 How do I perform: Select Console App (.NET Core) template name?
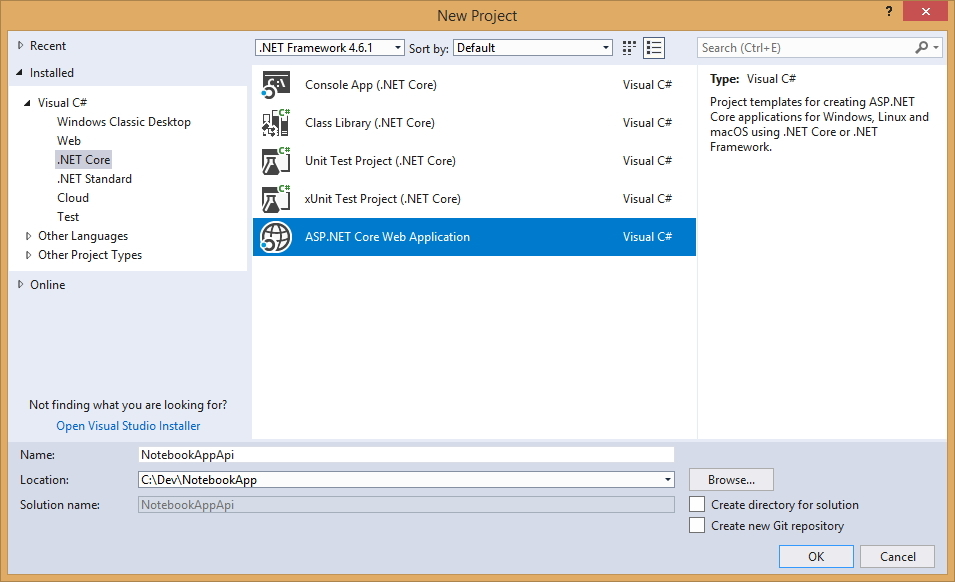[x=371, y=85]
